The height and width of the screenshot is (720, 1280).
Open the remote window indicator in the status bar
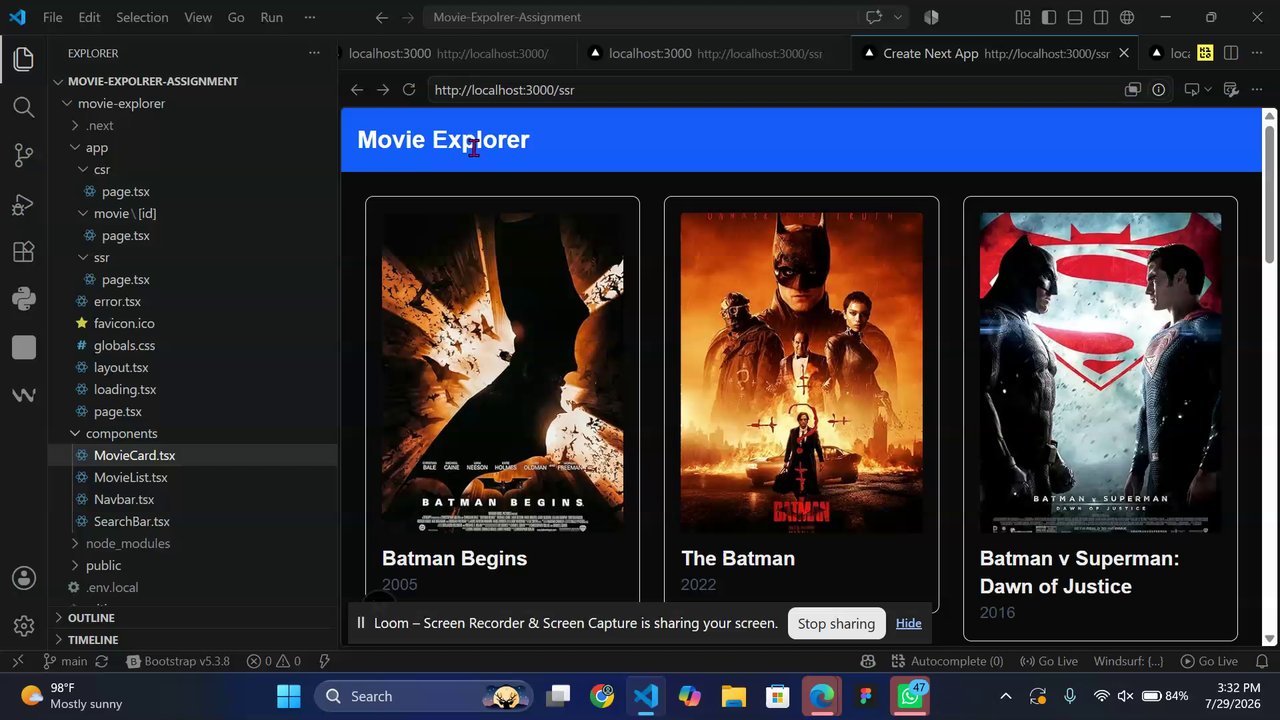pos(17,661)
